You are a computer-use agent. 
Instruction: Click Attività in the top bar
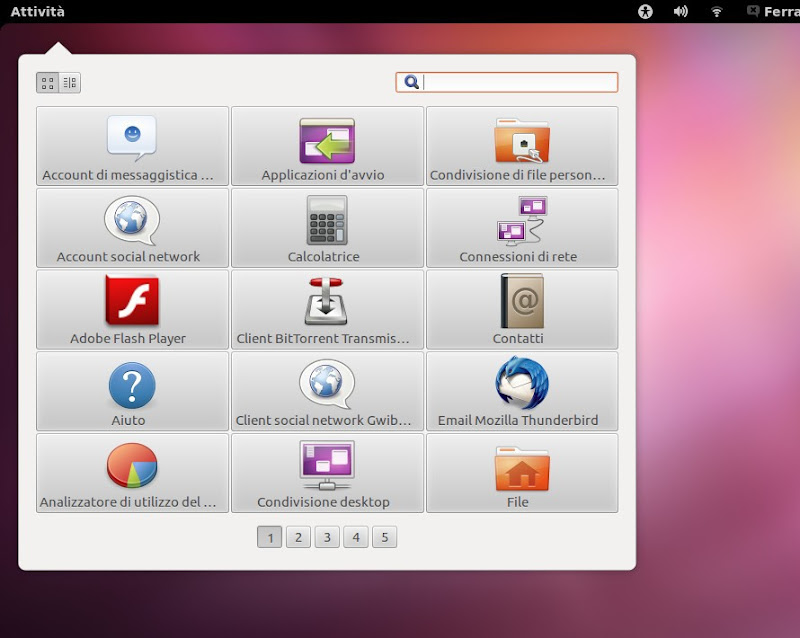(38, 11)
